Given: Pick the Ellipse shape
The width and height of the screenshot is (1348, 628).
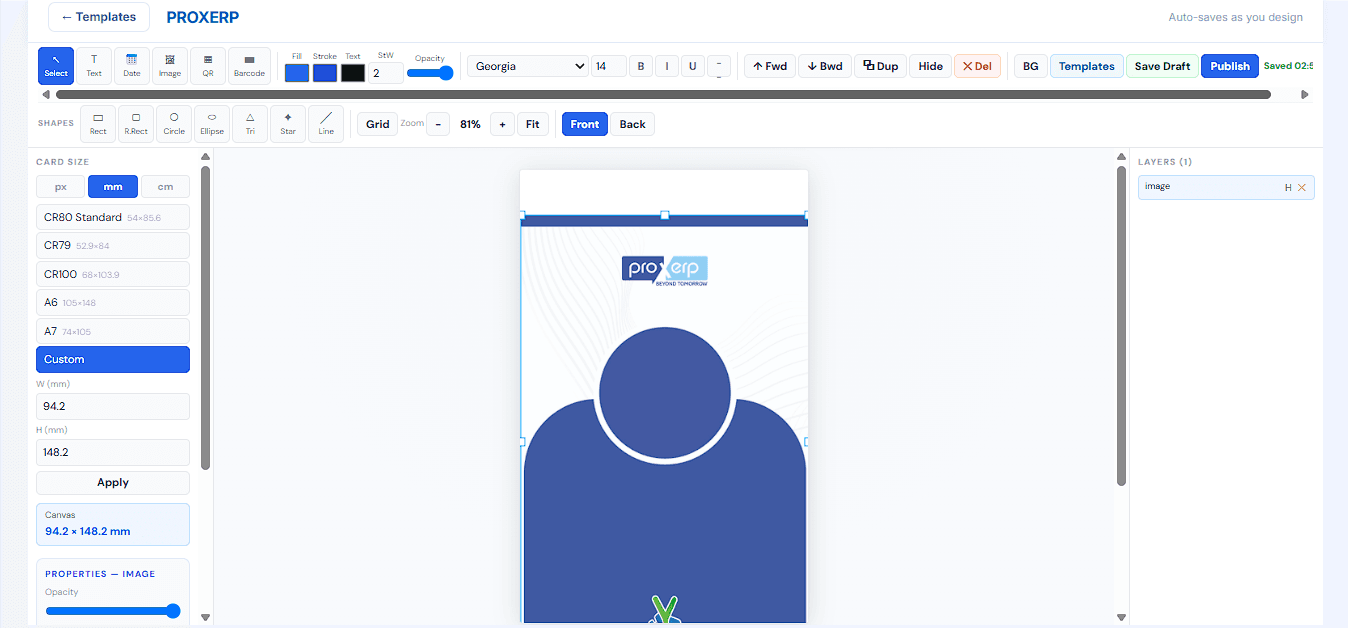Looking at the screenshot, I should click(x=212, y=124).
